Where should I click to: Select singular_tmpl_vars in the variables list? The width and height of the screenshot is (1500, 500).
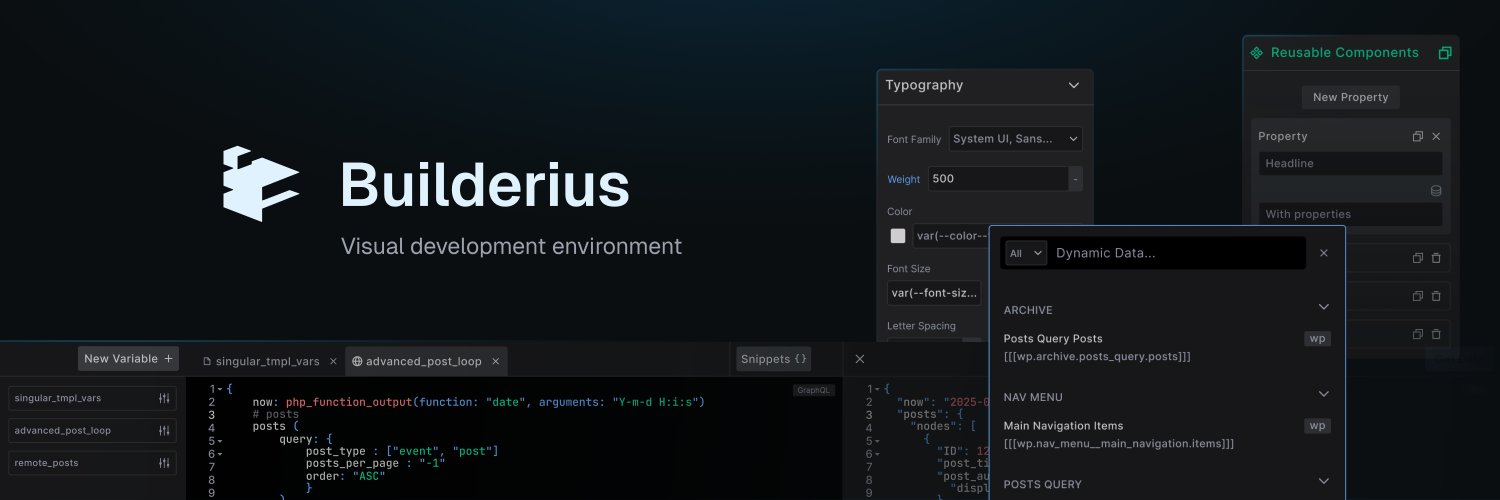[92, 398]
